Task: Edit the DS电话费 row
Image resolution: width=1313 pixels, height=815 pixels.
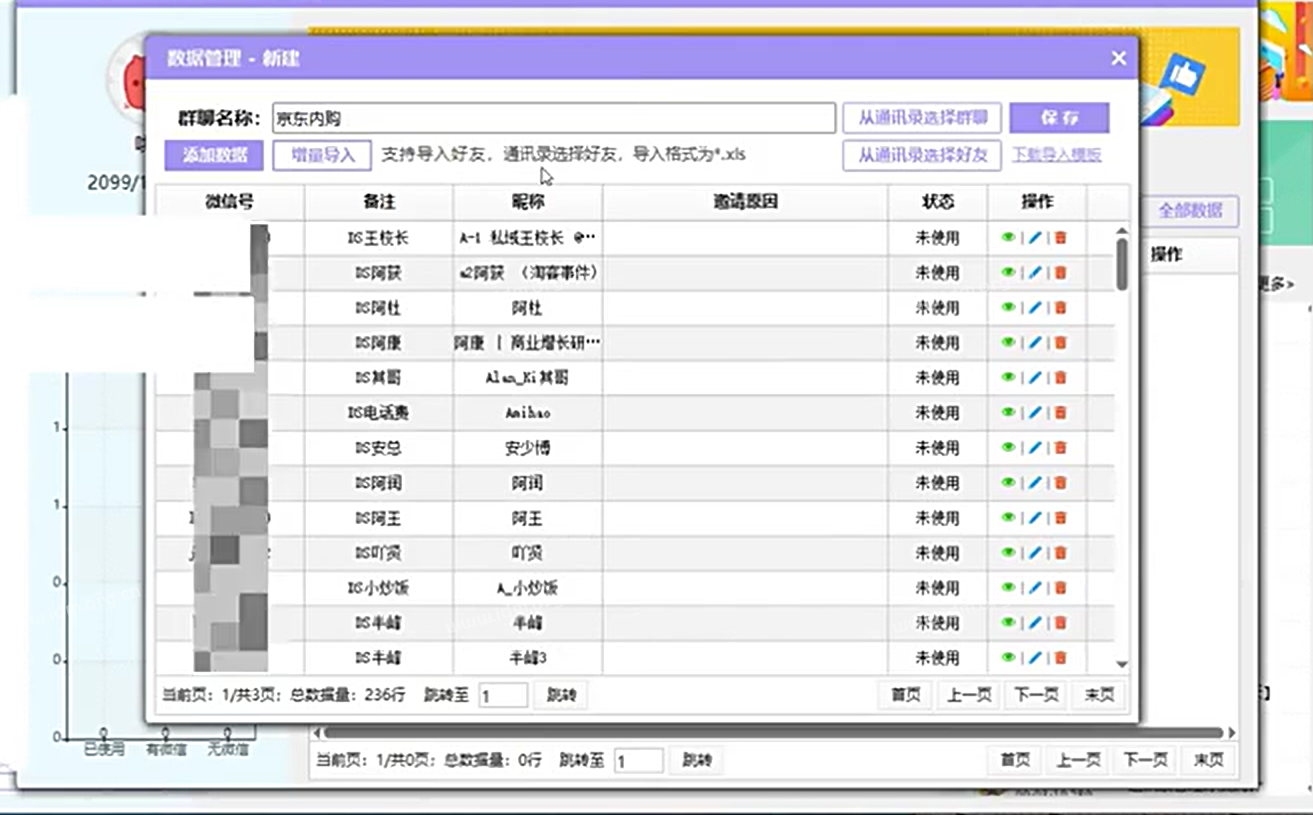Action: coord(1034,413)
